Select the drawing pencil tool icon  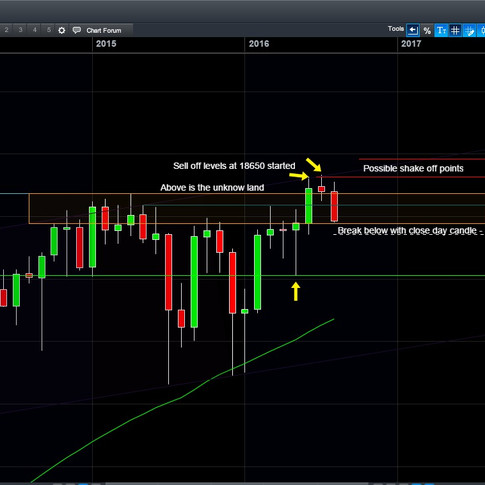469,30
